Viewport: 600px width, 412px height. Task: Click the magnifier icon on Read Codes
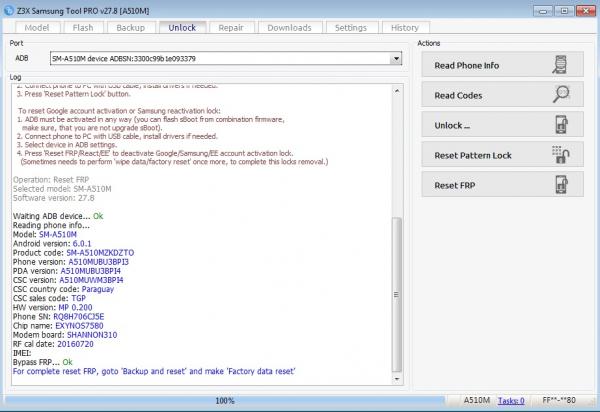(x=561, y=94)
